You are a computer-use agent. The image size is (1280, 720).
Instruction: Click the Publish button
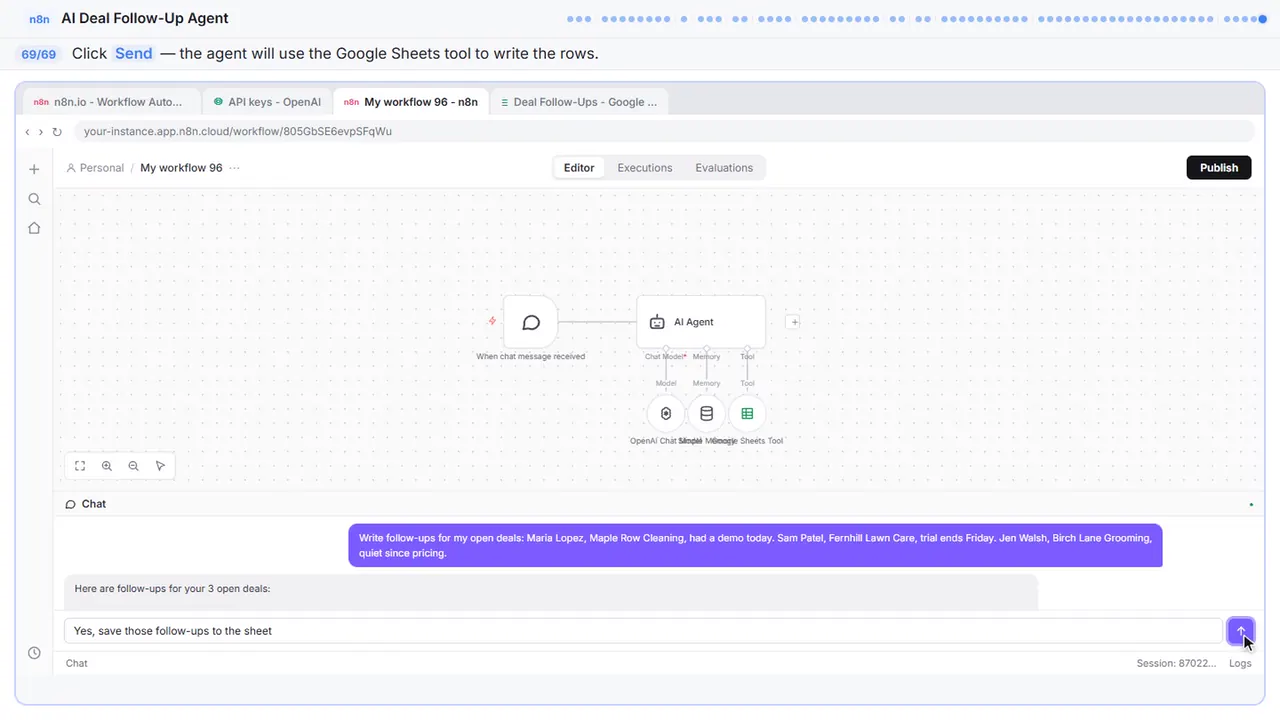click(1219, 168)
